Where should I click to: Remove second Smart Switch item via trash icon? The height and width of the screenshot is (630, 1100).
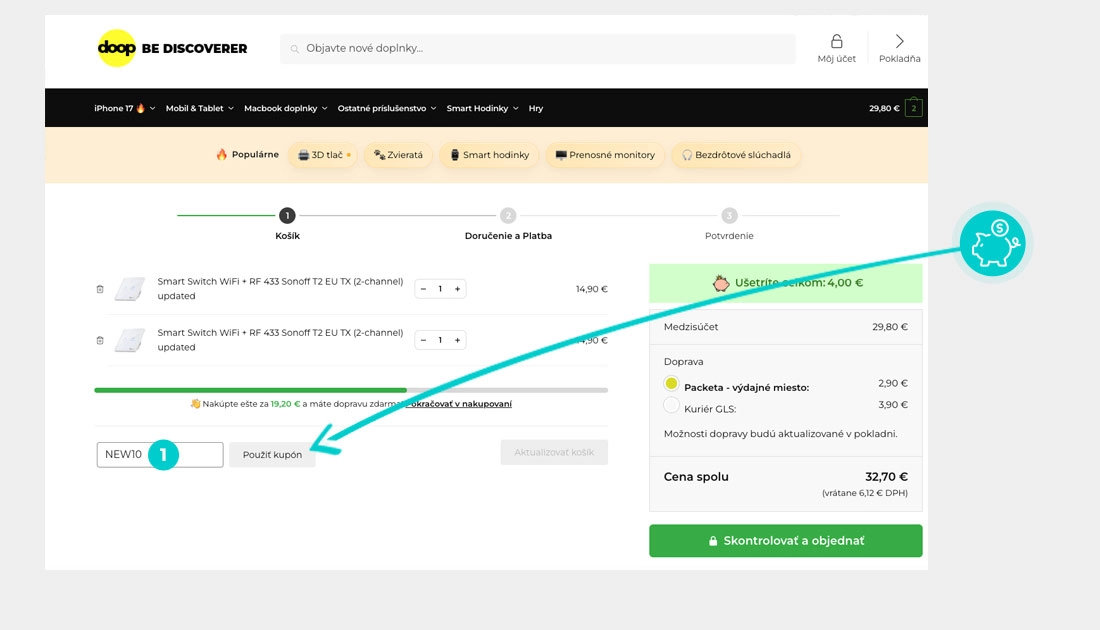(x=100, y=340)
